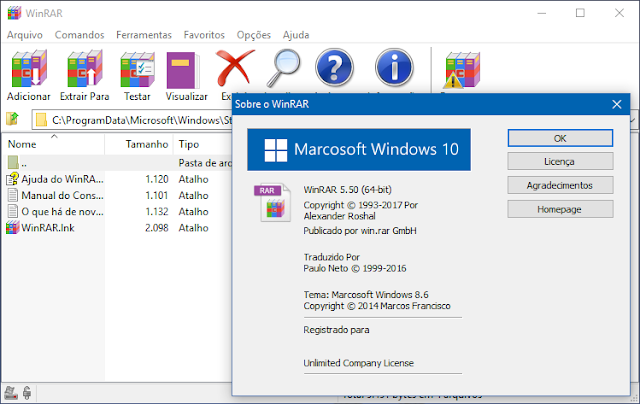Click the up-one-folder icon beside address bar
Viewport: 640px width, 404px height.
point(12,119)
